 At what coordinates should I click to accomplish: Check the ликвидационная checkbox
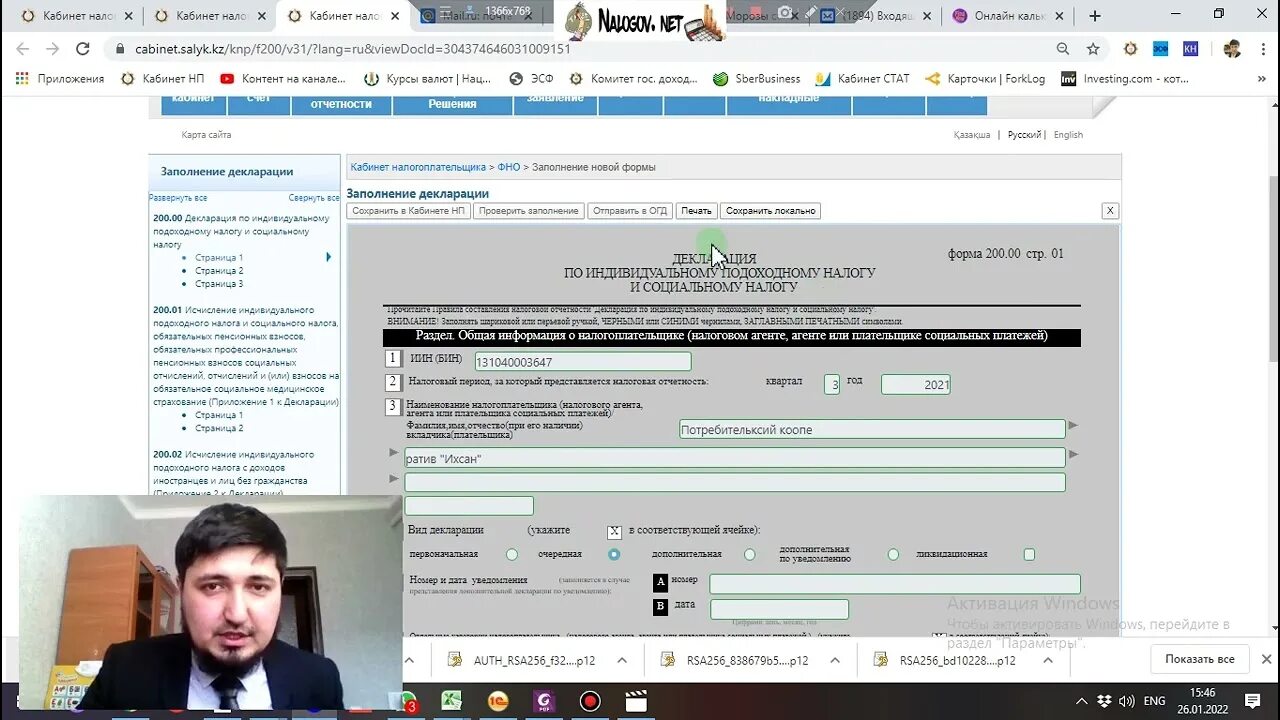coord(1029,554)
